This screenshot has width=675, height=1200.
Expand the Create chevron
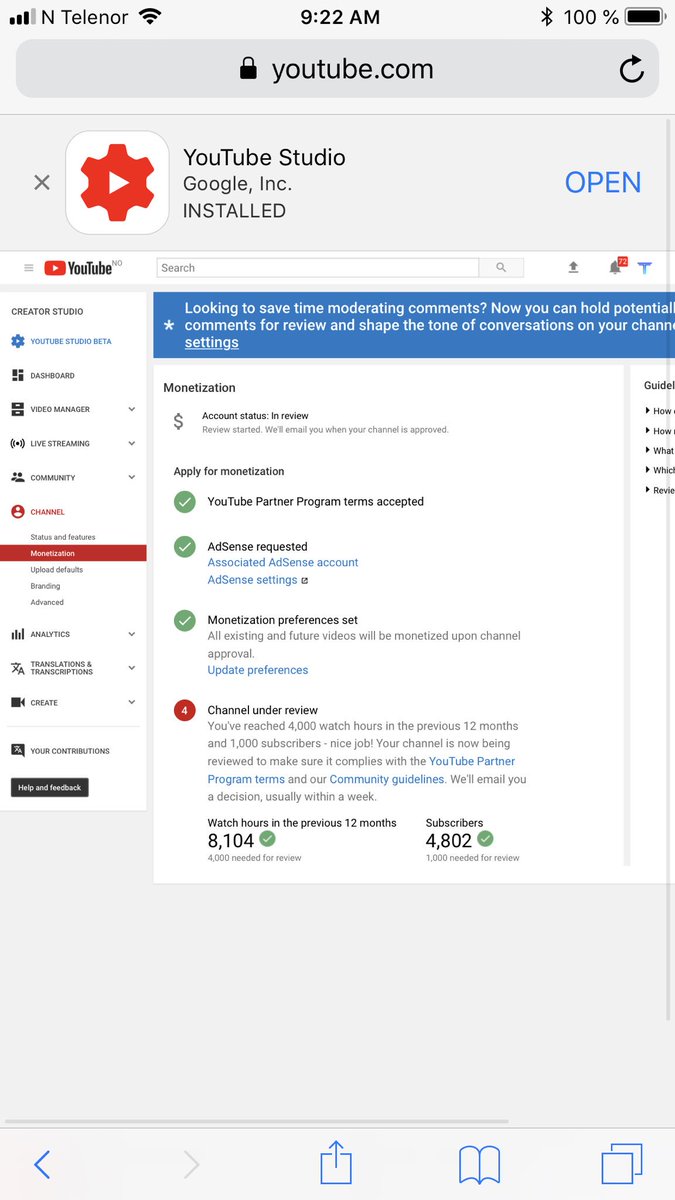[132, 703]
